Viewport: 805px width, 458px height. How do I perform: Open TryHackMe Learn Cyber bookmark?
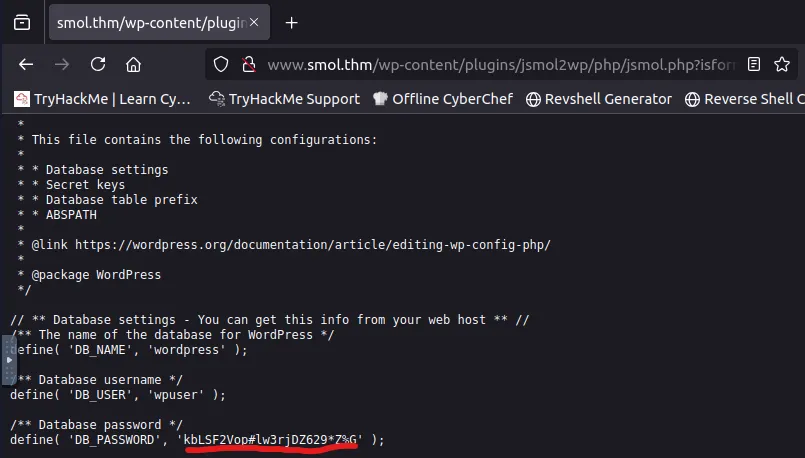click(x=102, y=99)
